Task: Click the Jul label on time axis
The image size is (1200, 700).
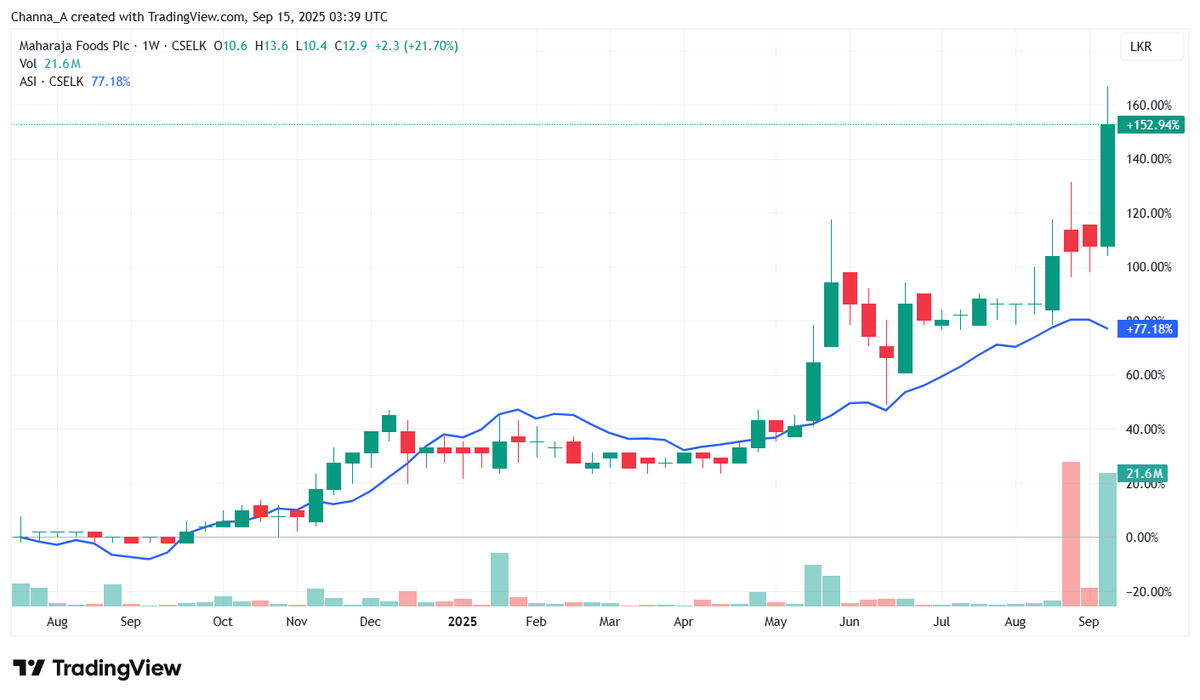Action: pos(941,621)
